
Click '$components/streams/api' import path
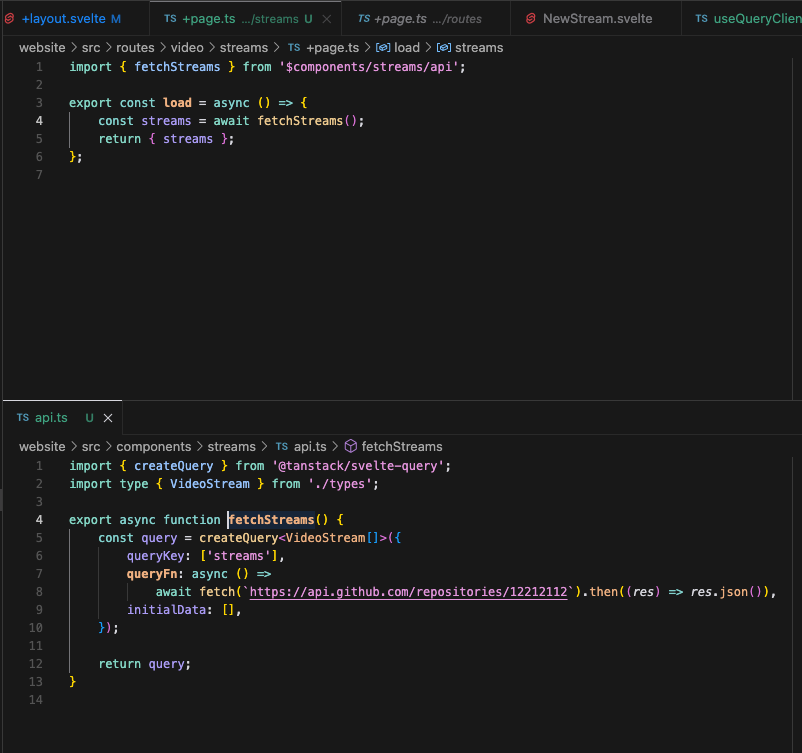369,66
